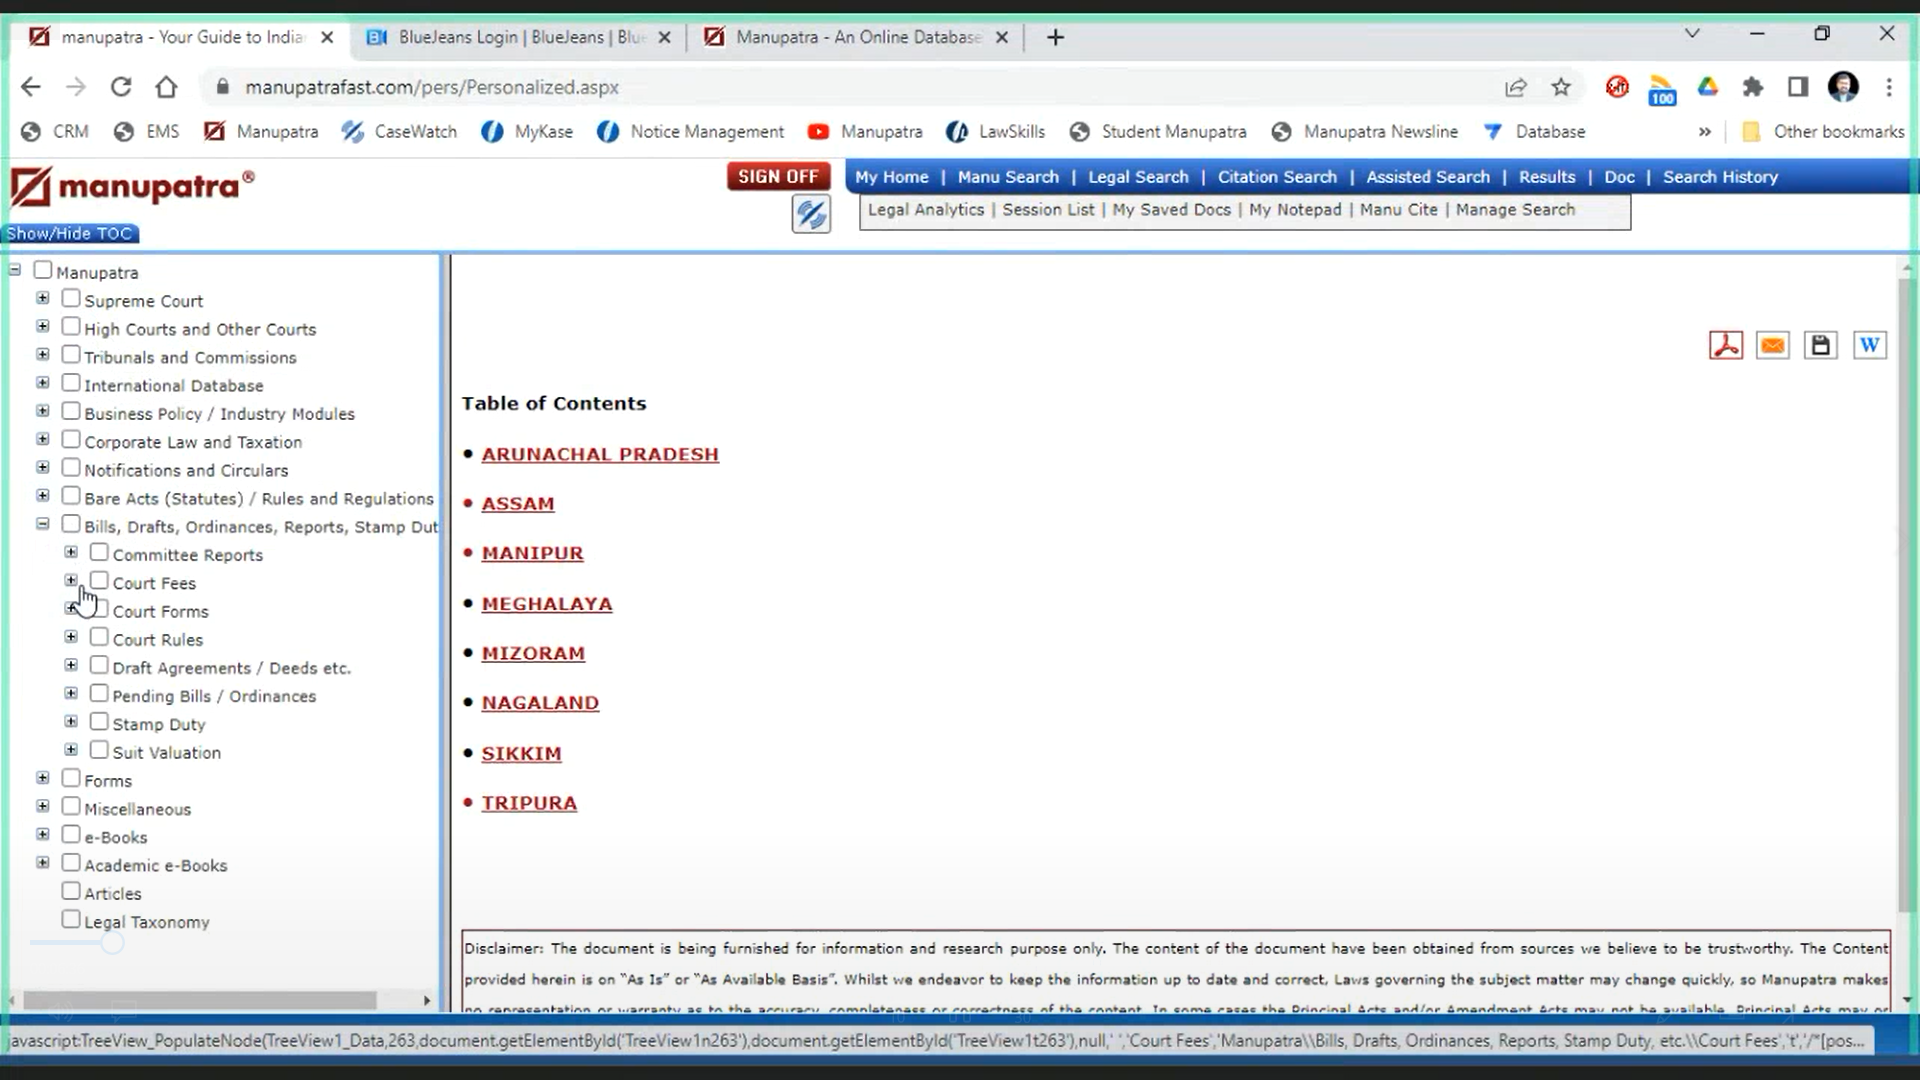Open the CRM bookmark

[55, 131]
